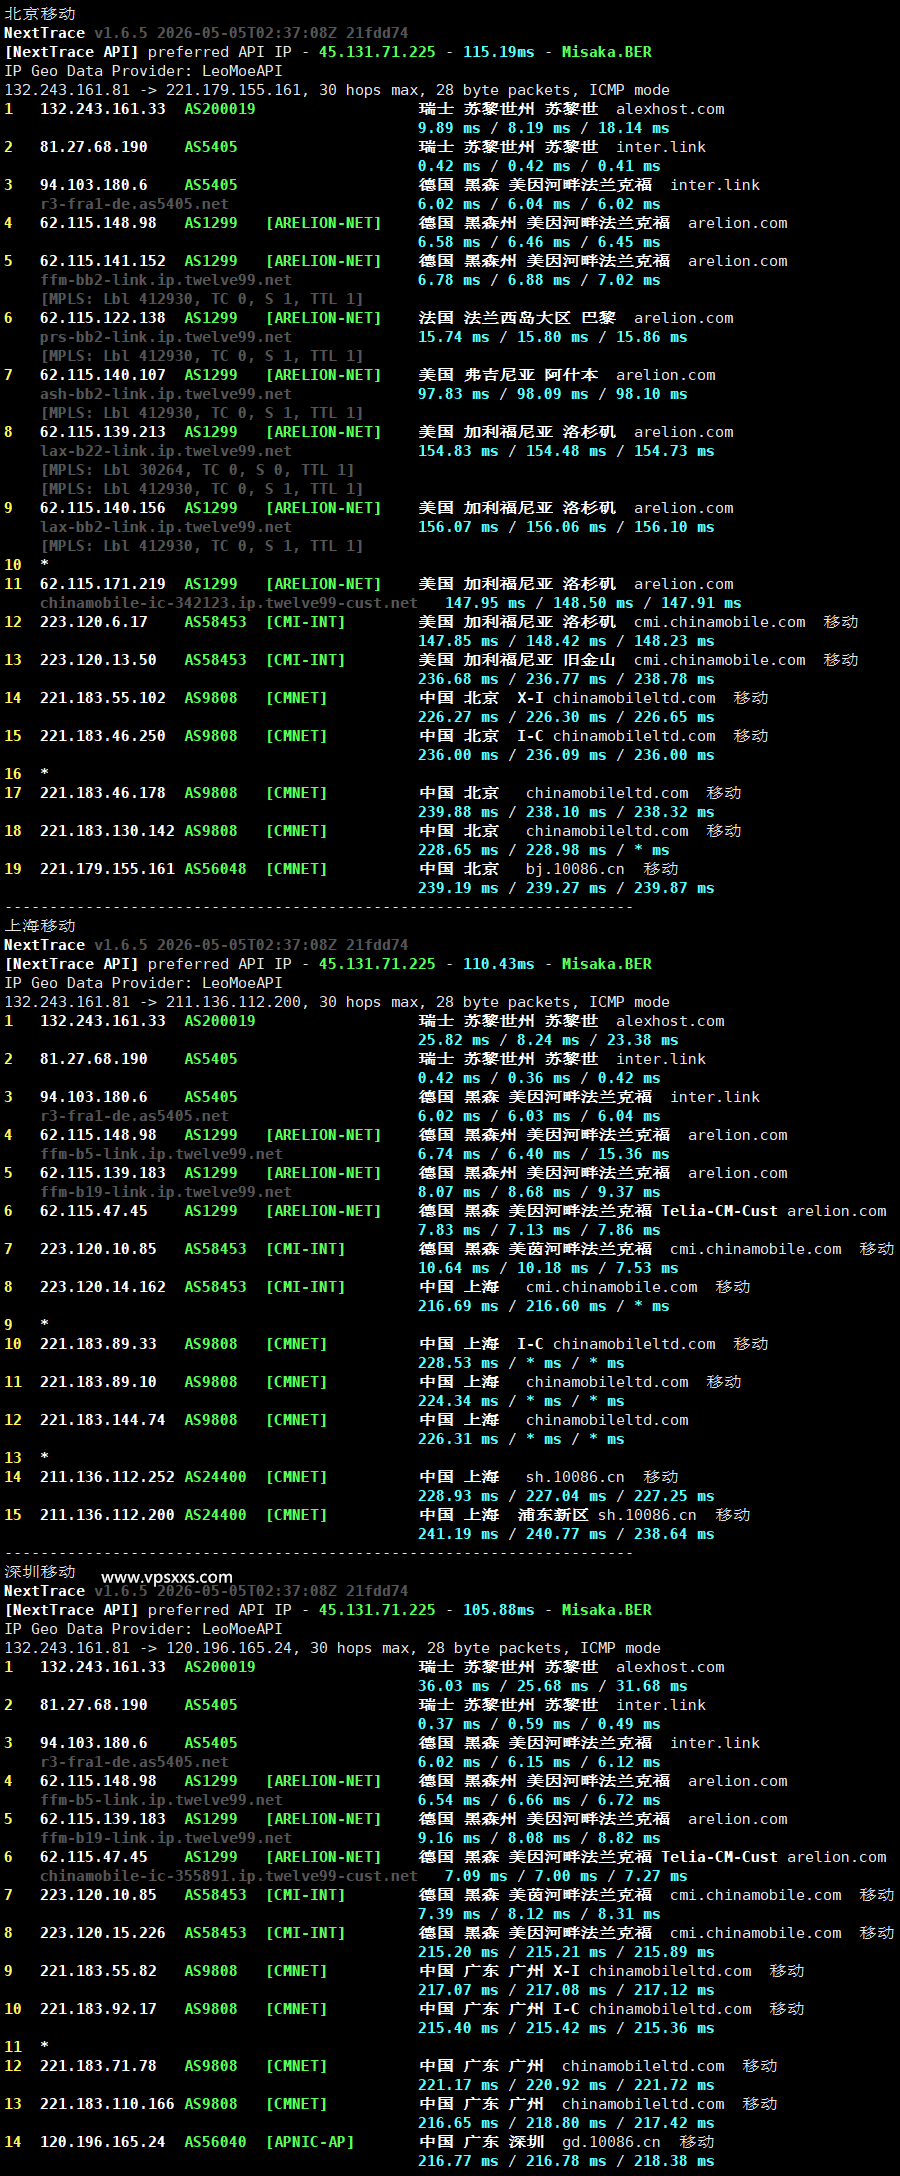Select the 110.43ms API latency value
Viewport: 900px width, 2176px height.
coord(498,964)
